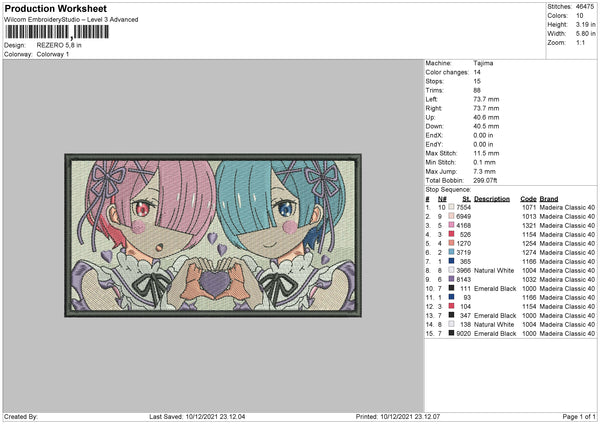Select the Min Stitch value '0.1 mm'

click(484, 162)
